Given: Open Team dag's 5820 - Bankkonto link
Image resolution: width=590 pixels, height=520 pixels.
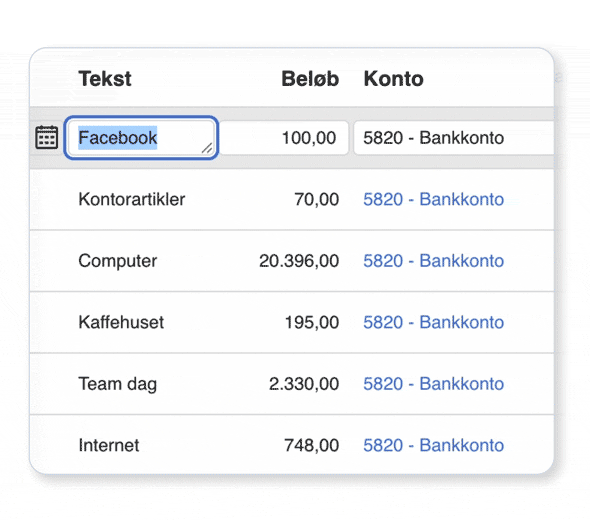Looking at the screenshot, I should point(433,384).
